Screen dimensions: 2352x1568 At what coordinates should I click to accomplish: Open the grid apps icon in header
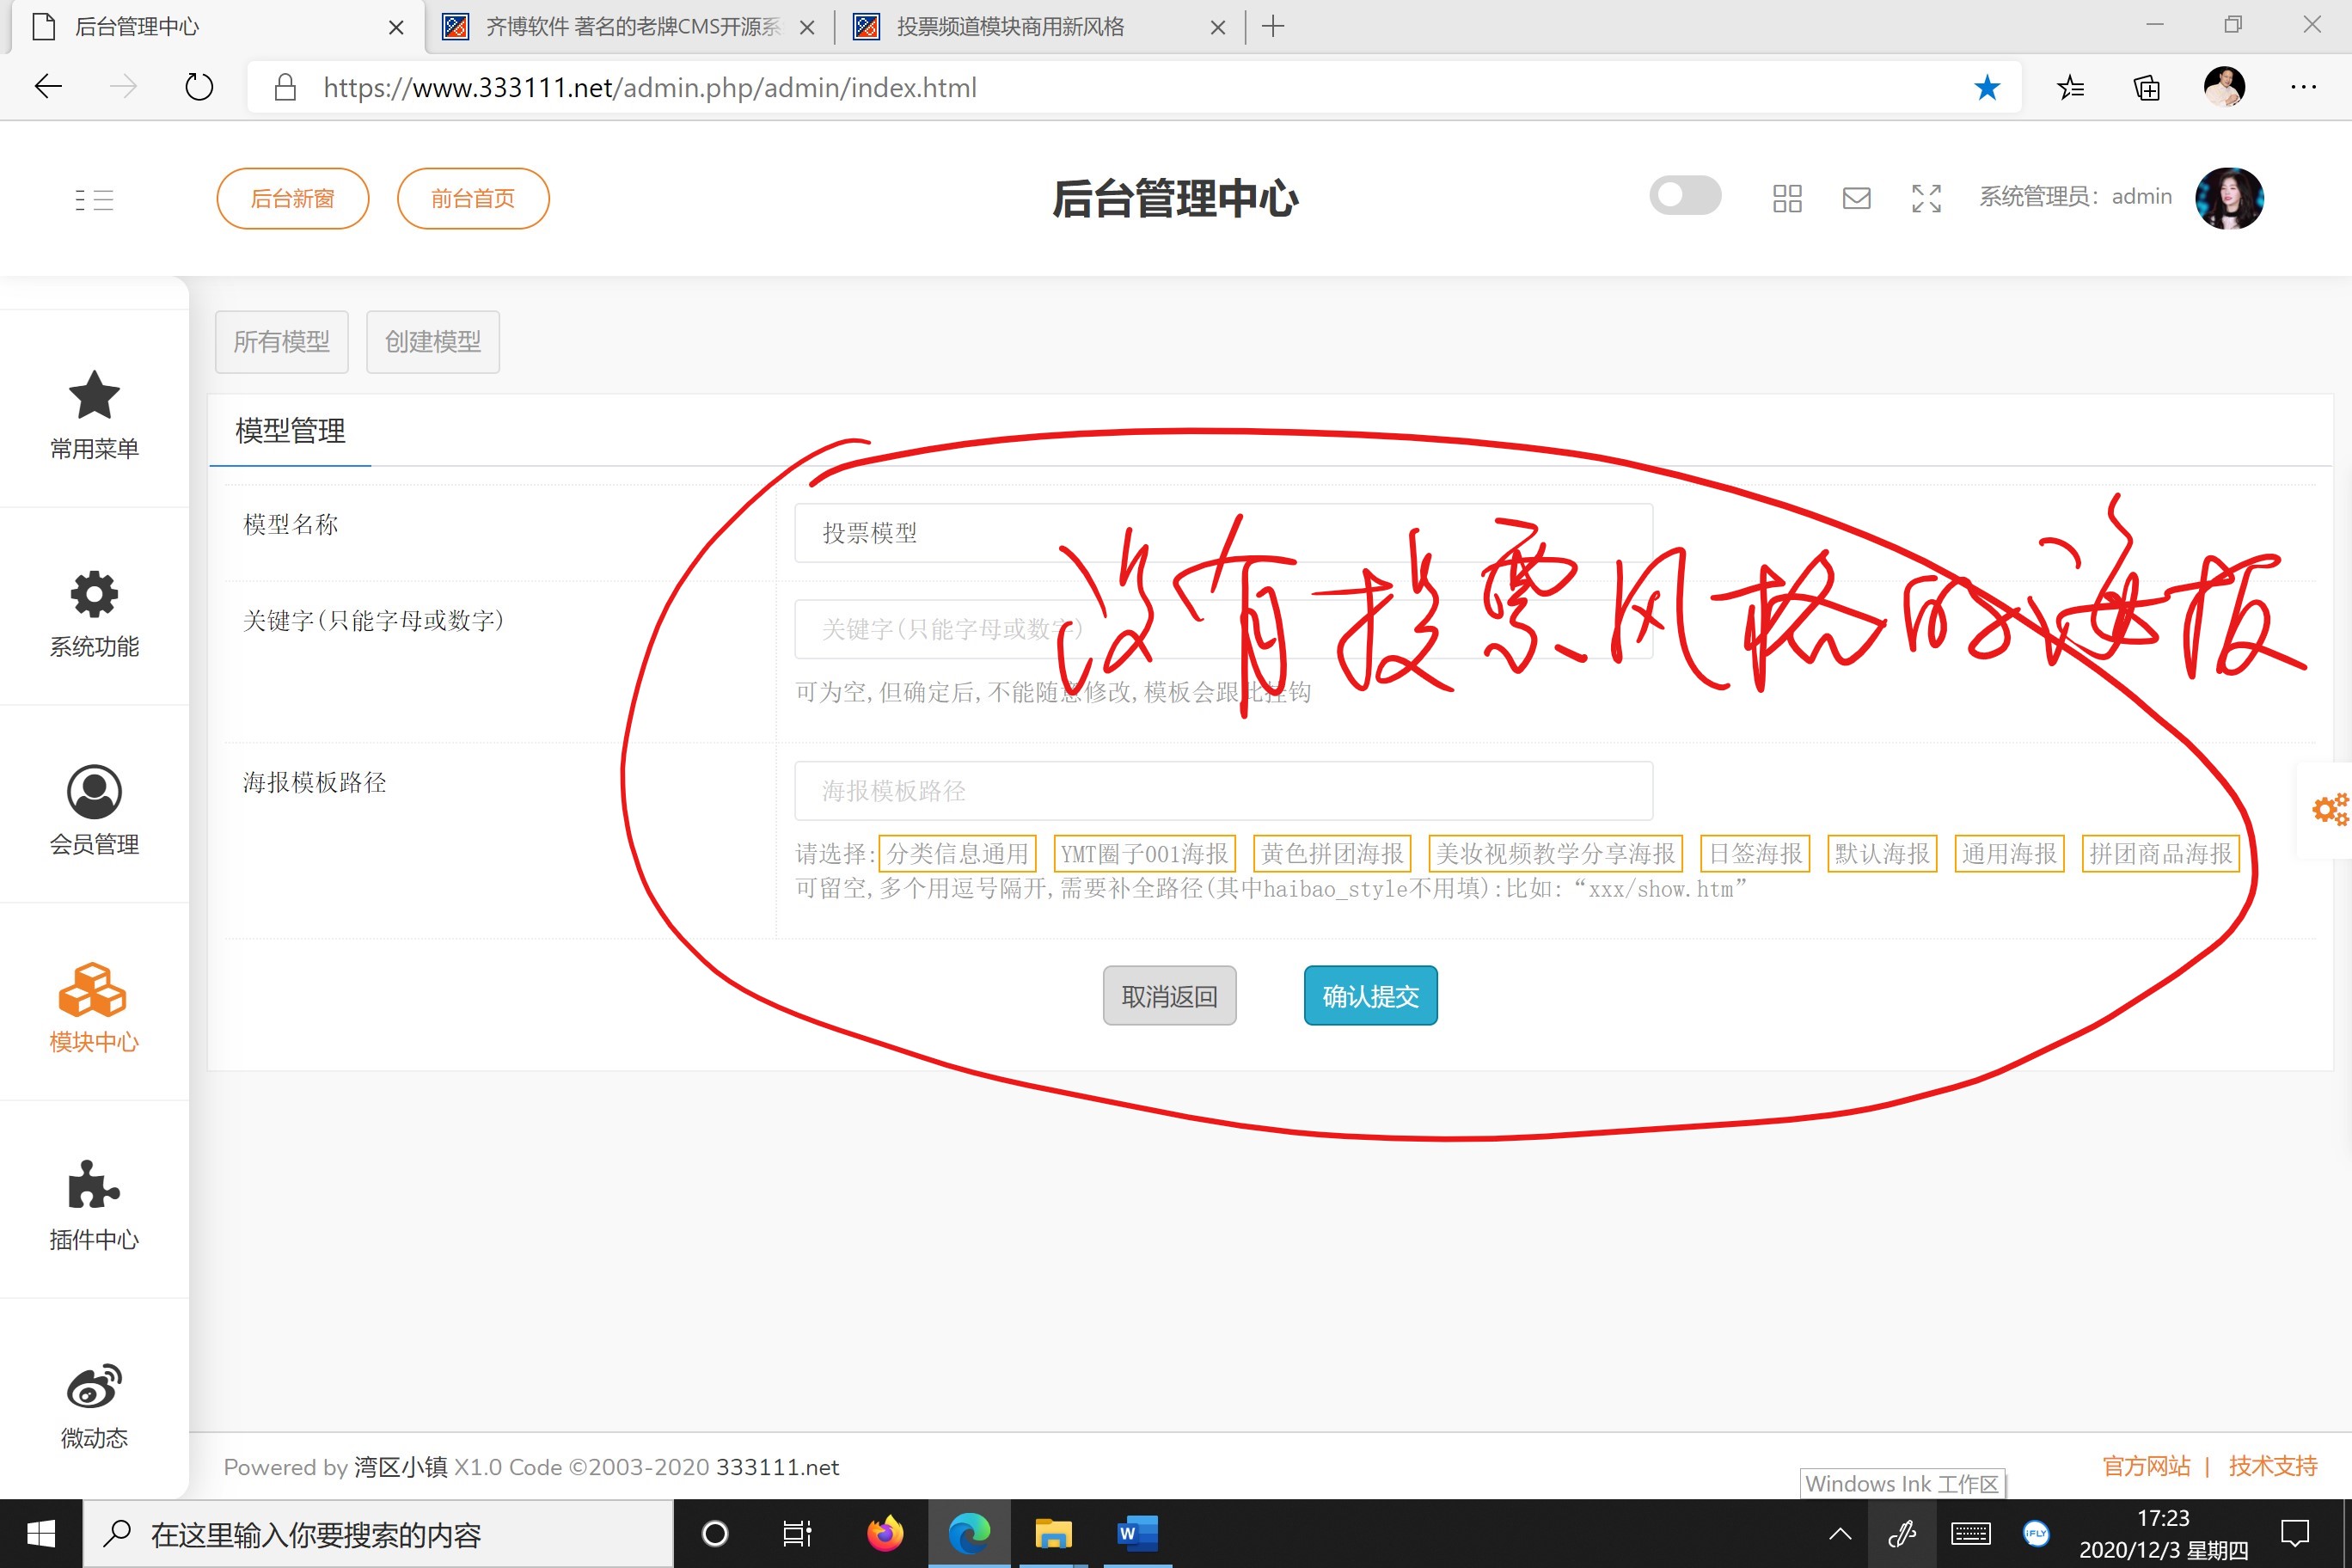tap(1787, 198)
